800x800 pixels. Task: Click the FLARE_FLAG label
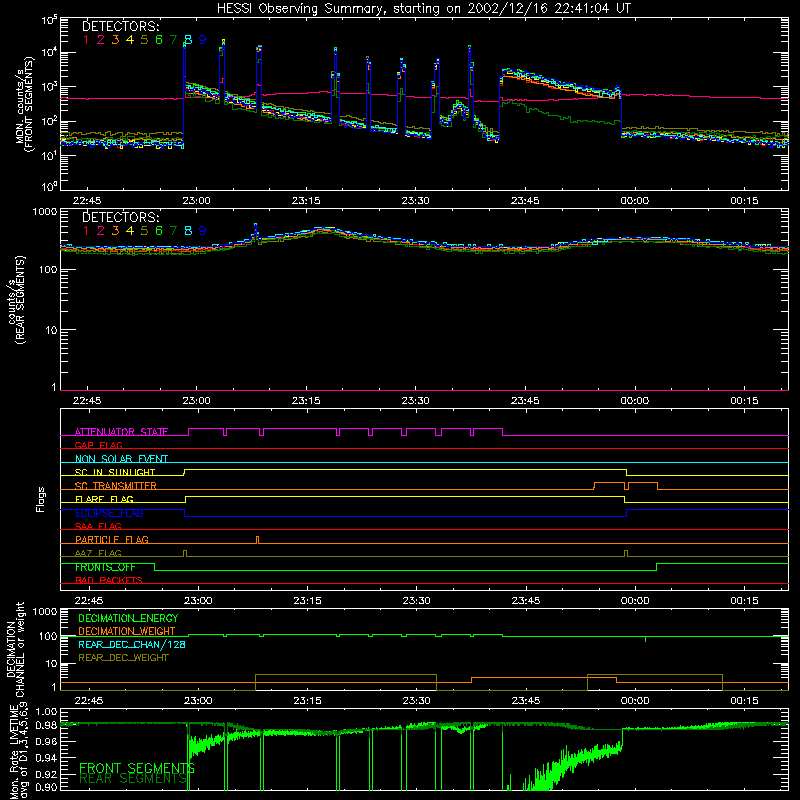pyautogui.click(x=104, y=499)
